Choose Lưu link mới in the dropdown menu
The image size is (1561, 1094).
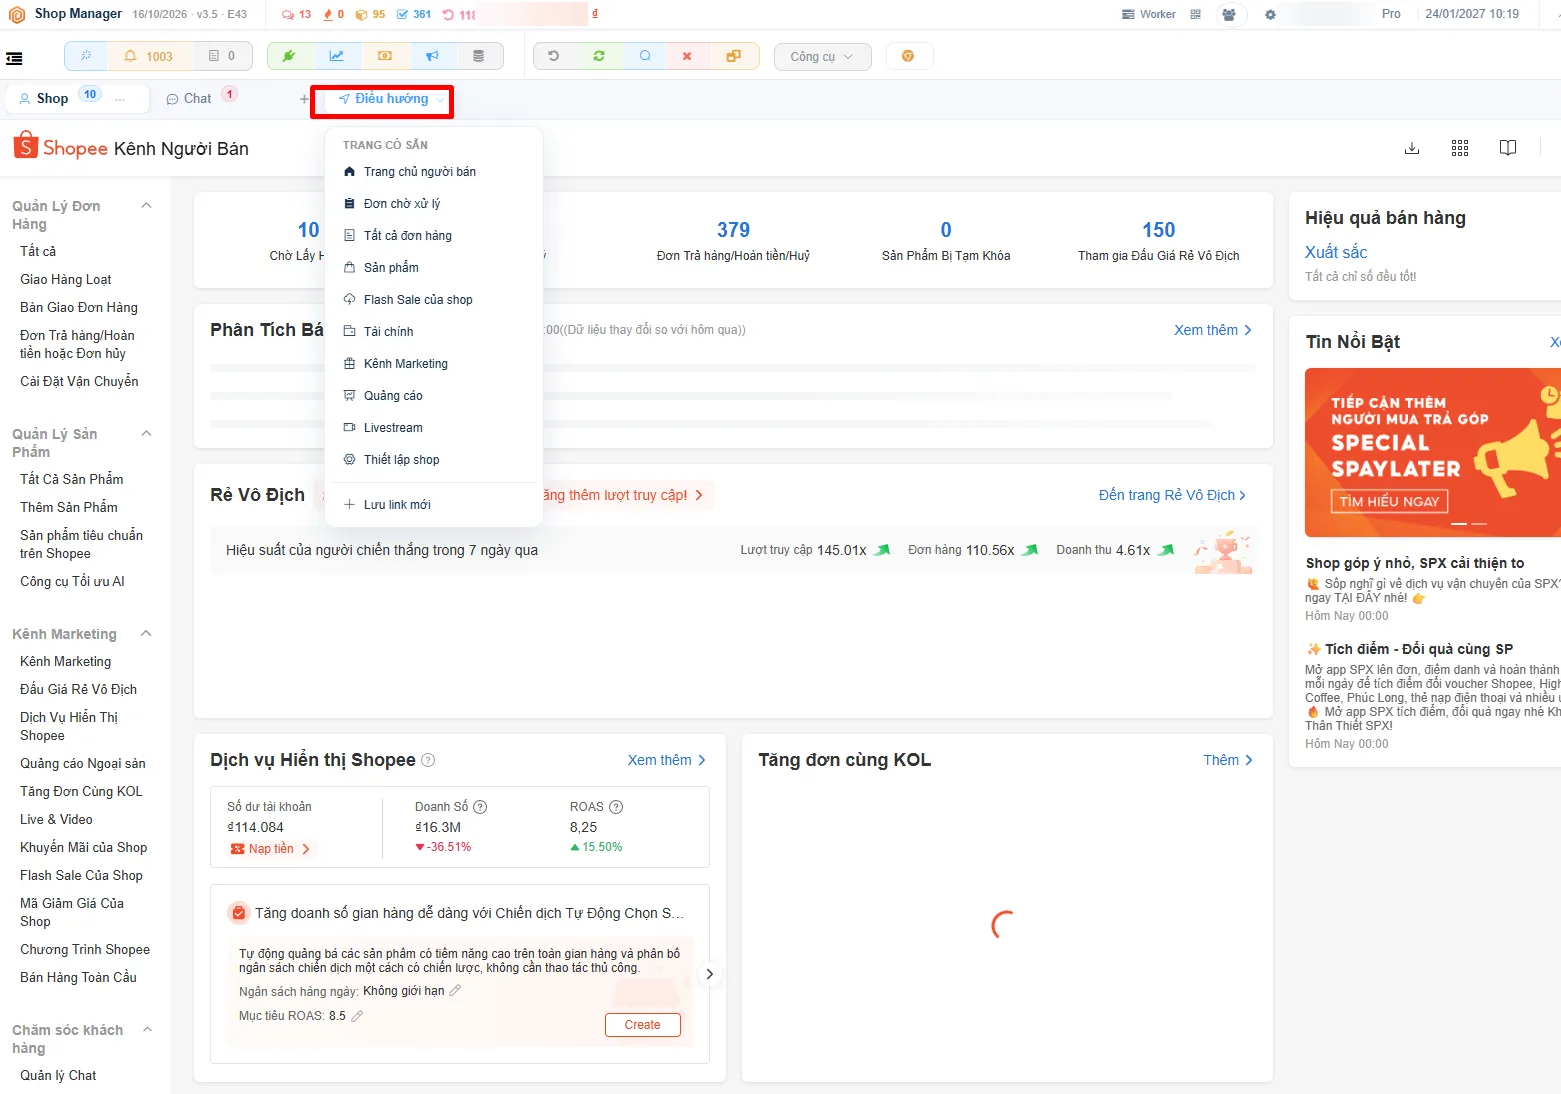pos(397,505)
